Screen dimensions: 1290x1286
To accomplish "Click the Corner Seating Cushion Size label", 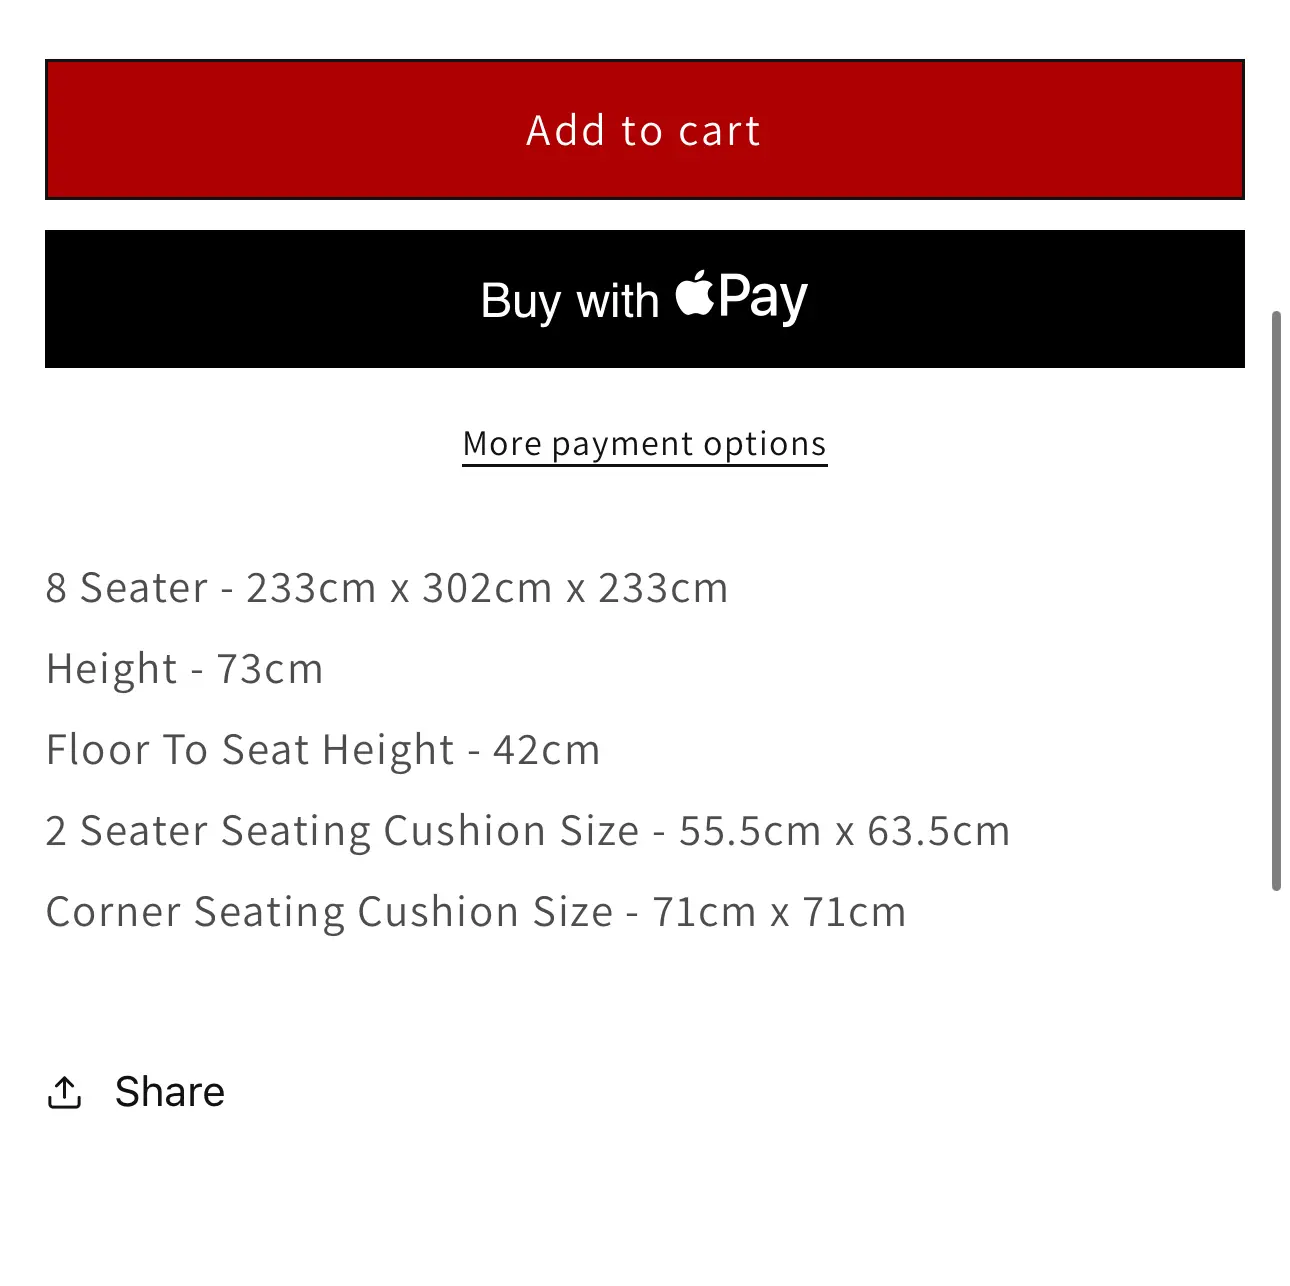I will (330, 912).
